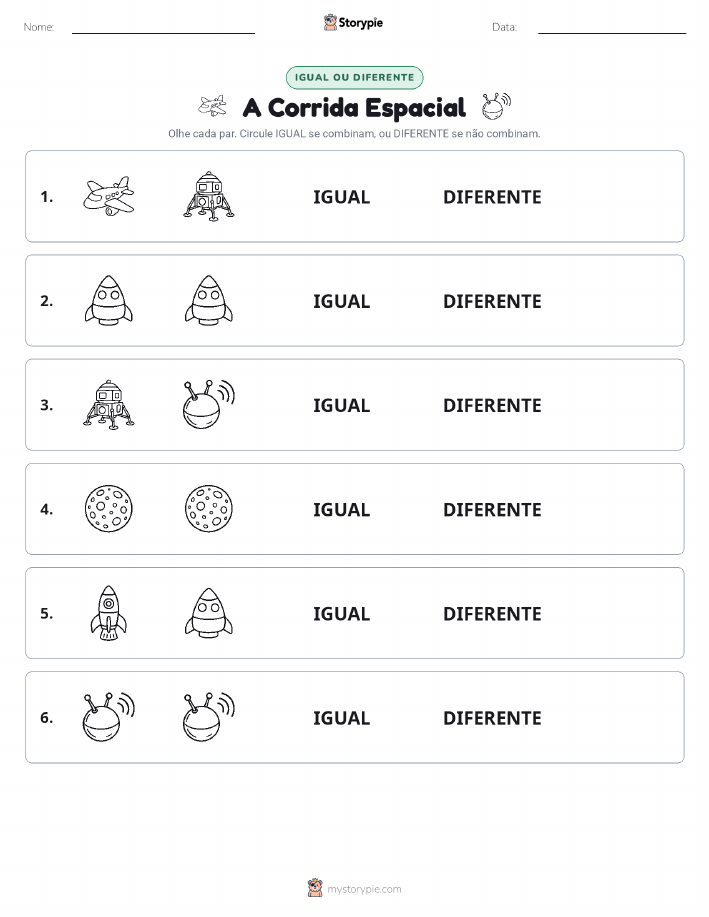Choose DIFERENTE for row 3
709x917 pixels.
click(492, 405)
